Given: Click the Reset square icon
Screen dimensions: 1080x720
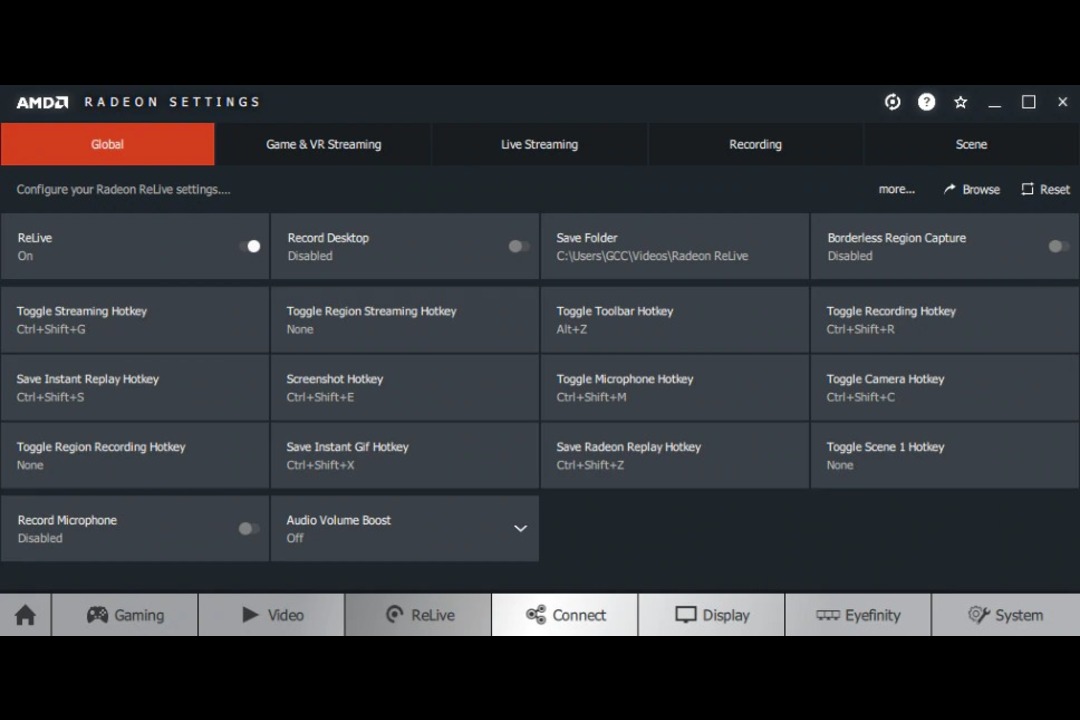Looking at the screenshot, I should pos(1027,189).
